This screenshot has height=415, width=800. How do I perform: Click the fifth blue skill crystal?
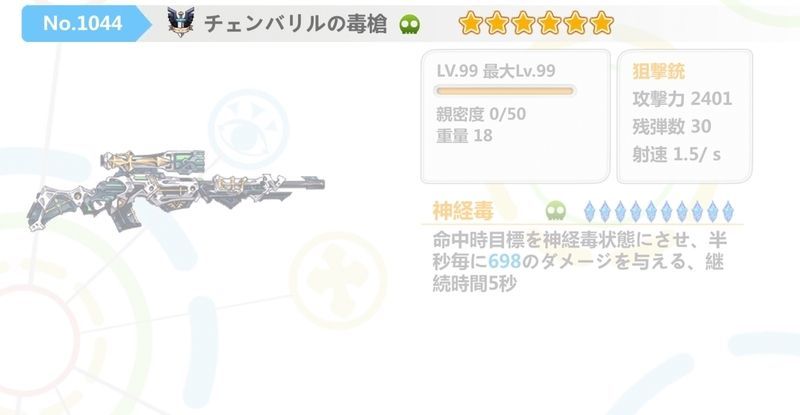[651, 211]
